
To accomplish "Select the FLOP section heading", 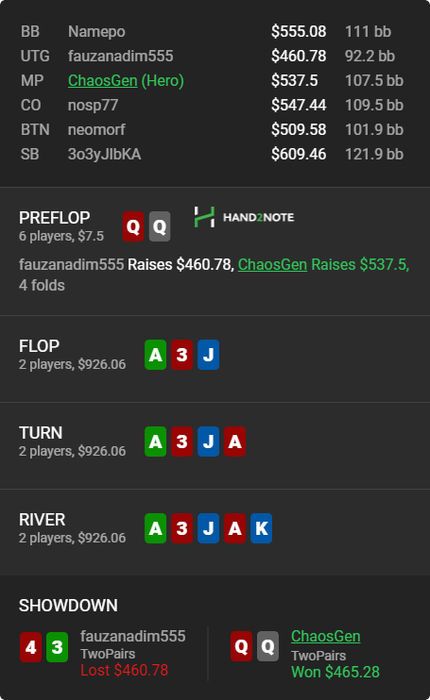I will [39, 346].
